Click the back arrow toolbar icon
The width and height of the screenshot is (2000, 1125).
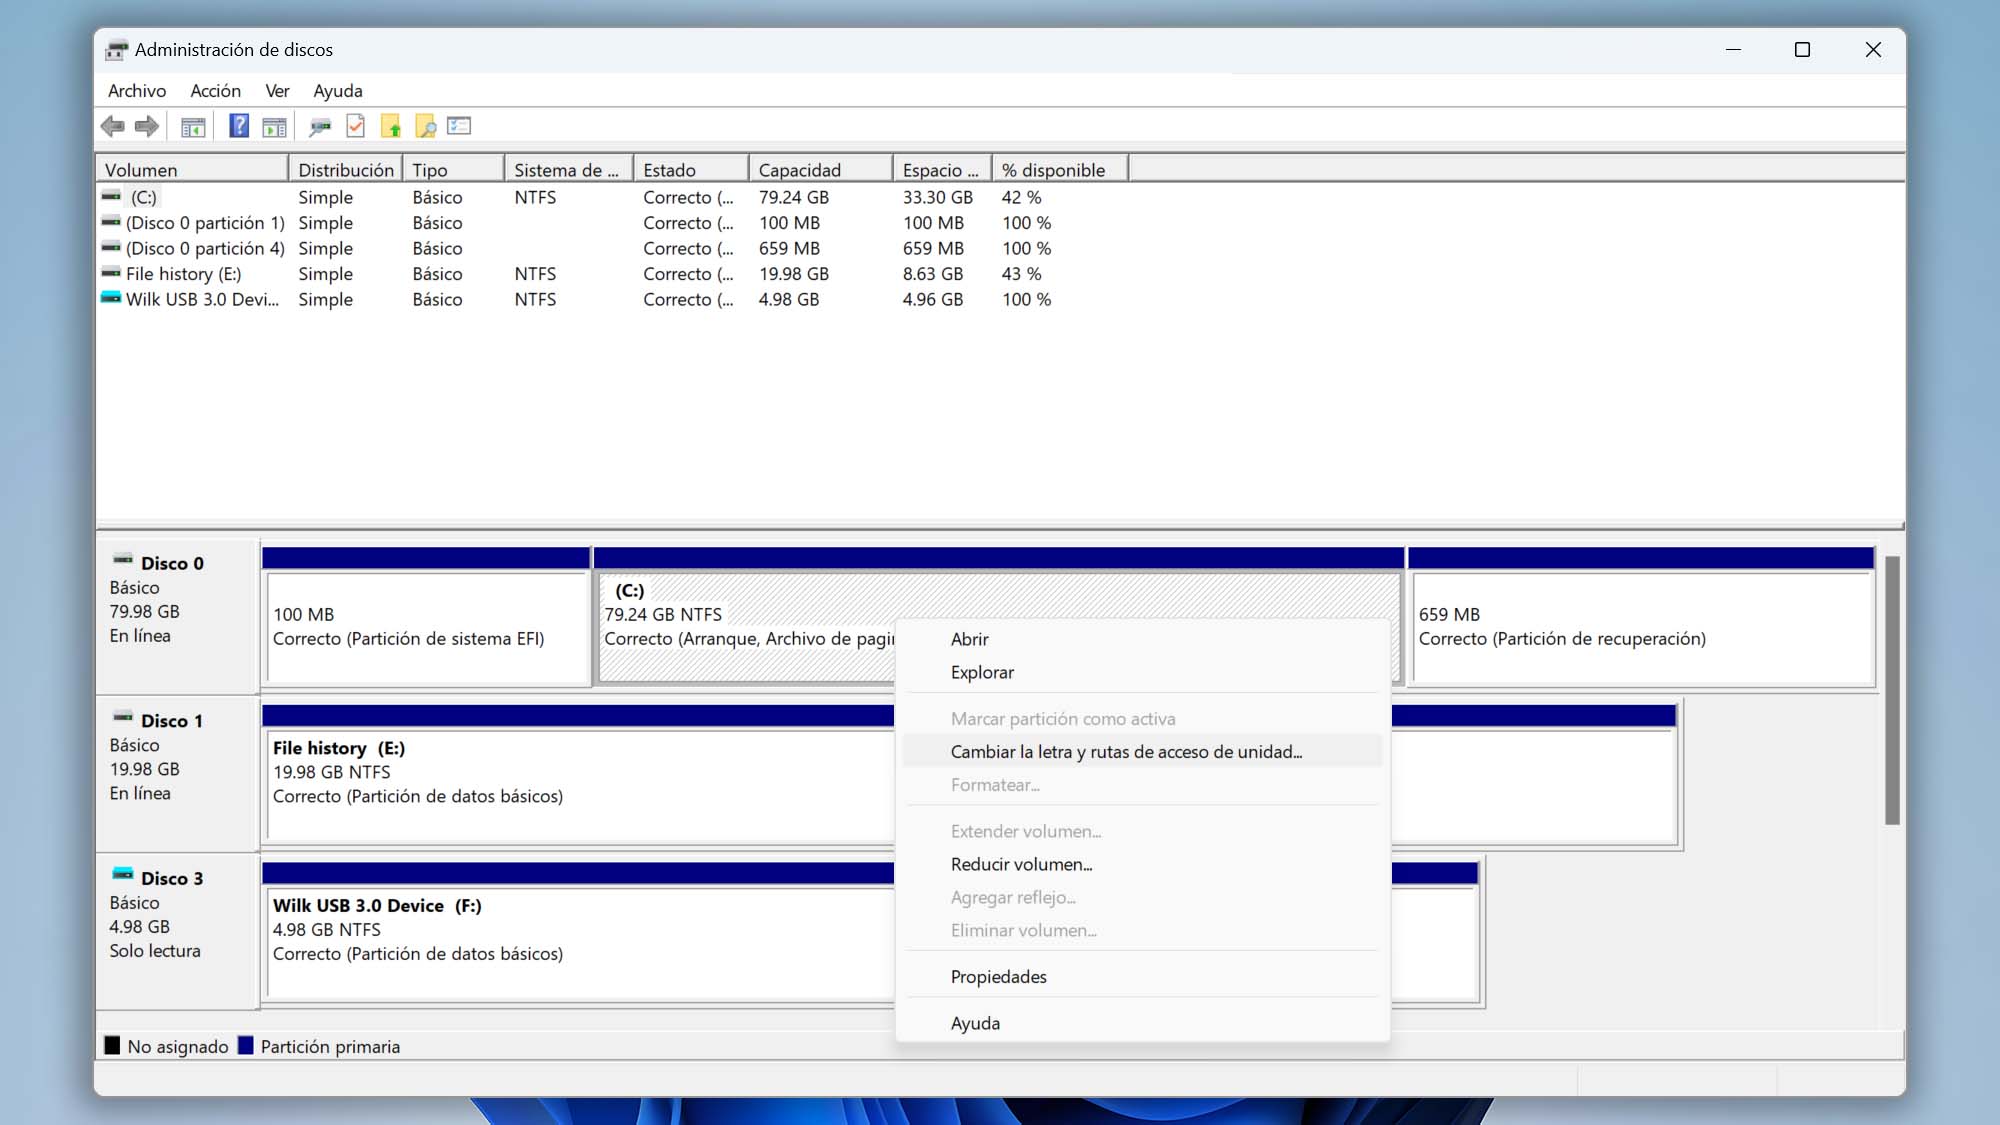113,126
